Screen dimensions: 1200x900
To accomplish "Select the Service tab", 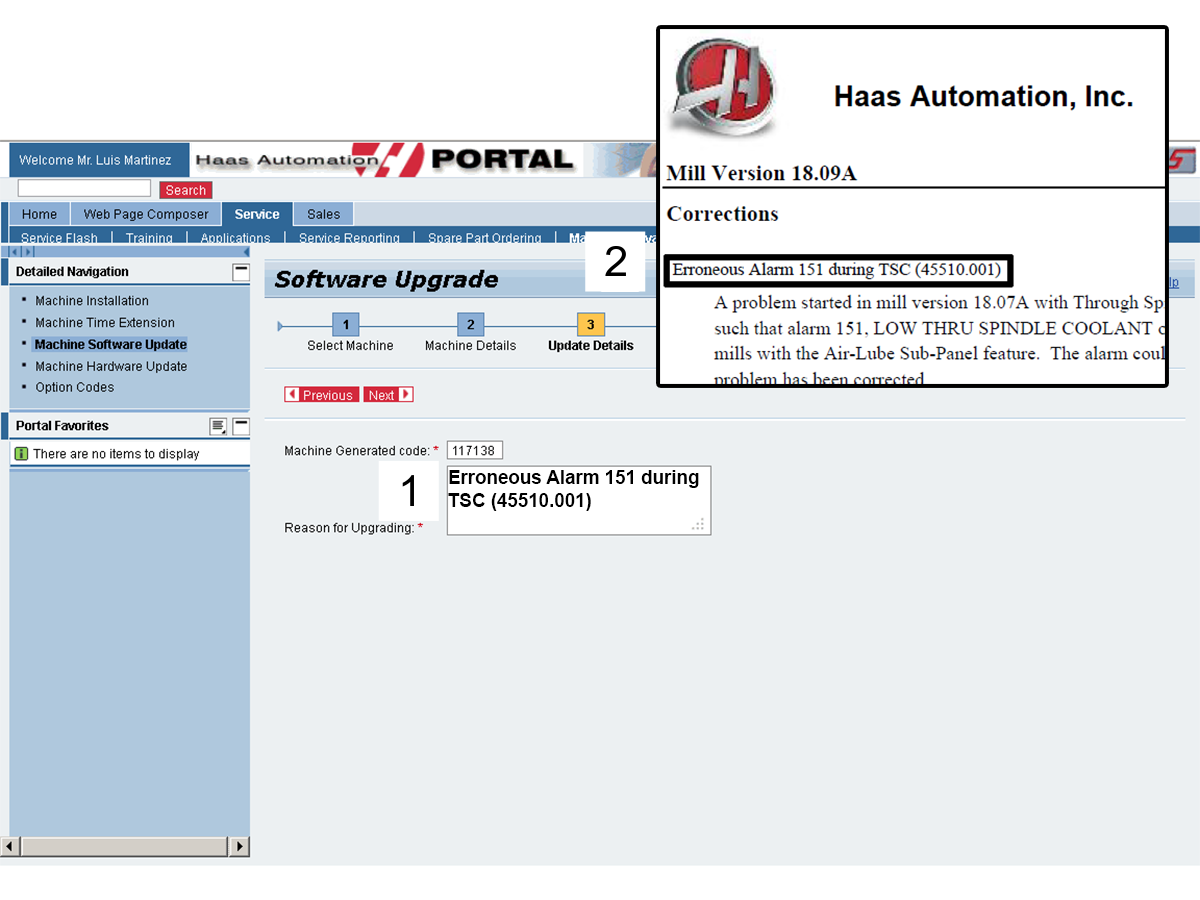I will click(257, 214).
